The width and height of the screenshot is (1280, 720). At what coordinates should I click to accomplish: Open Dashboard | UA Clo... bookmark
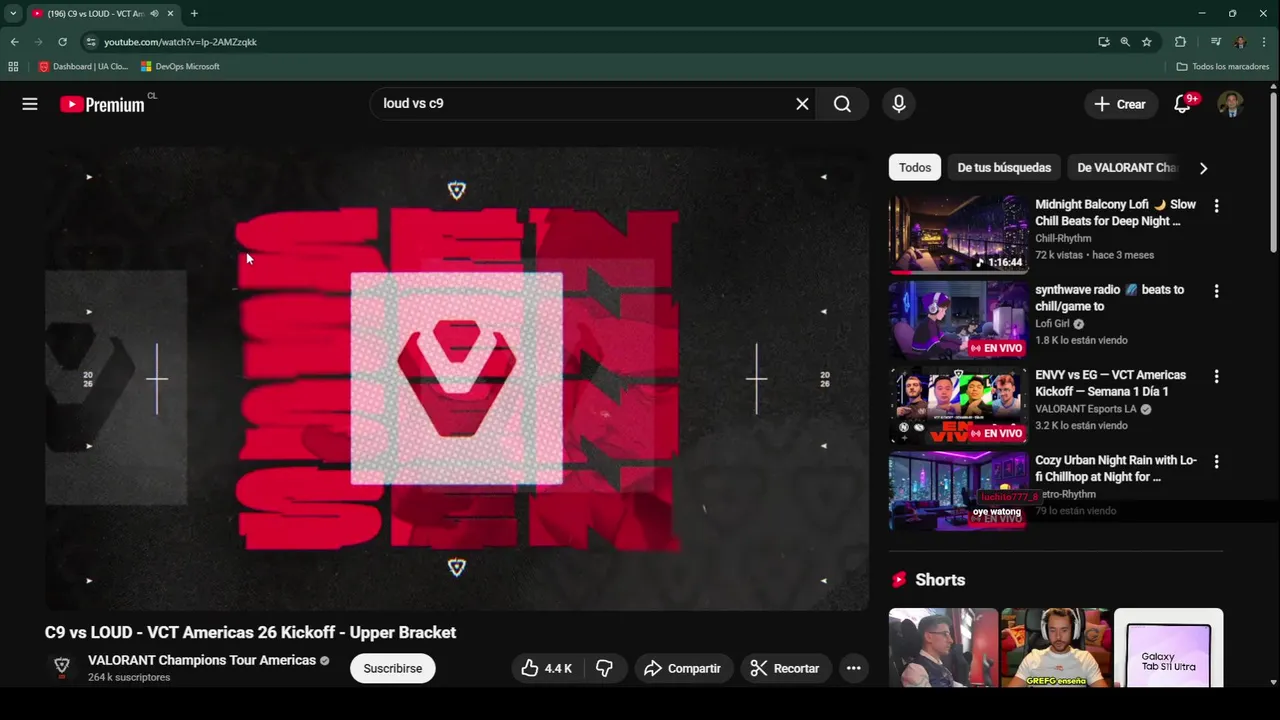pos(83,67)
